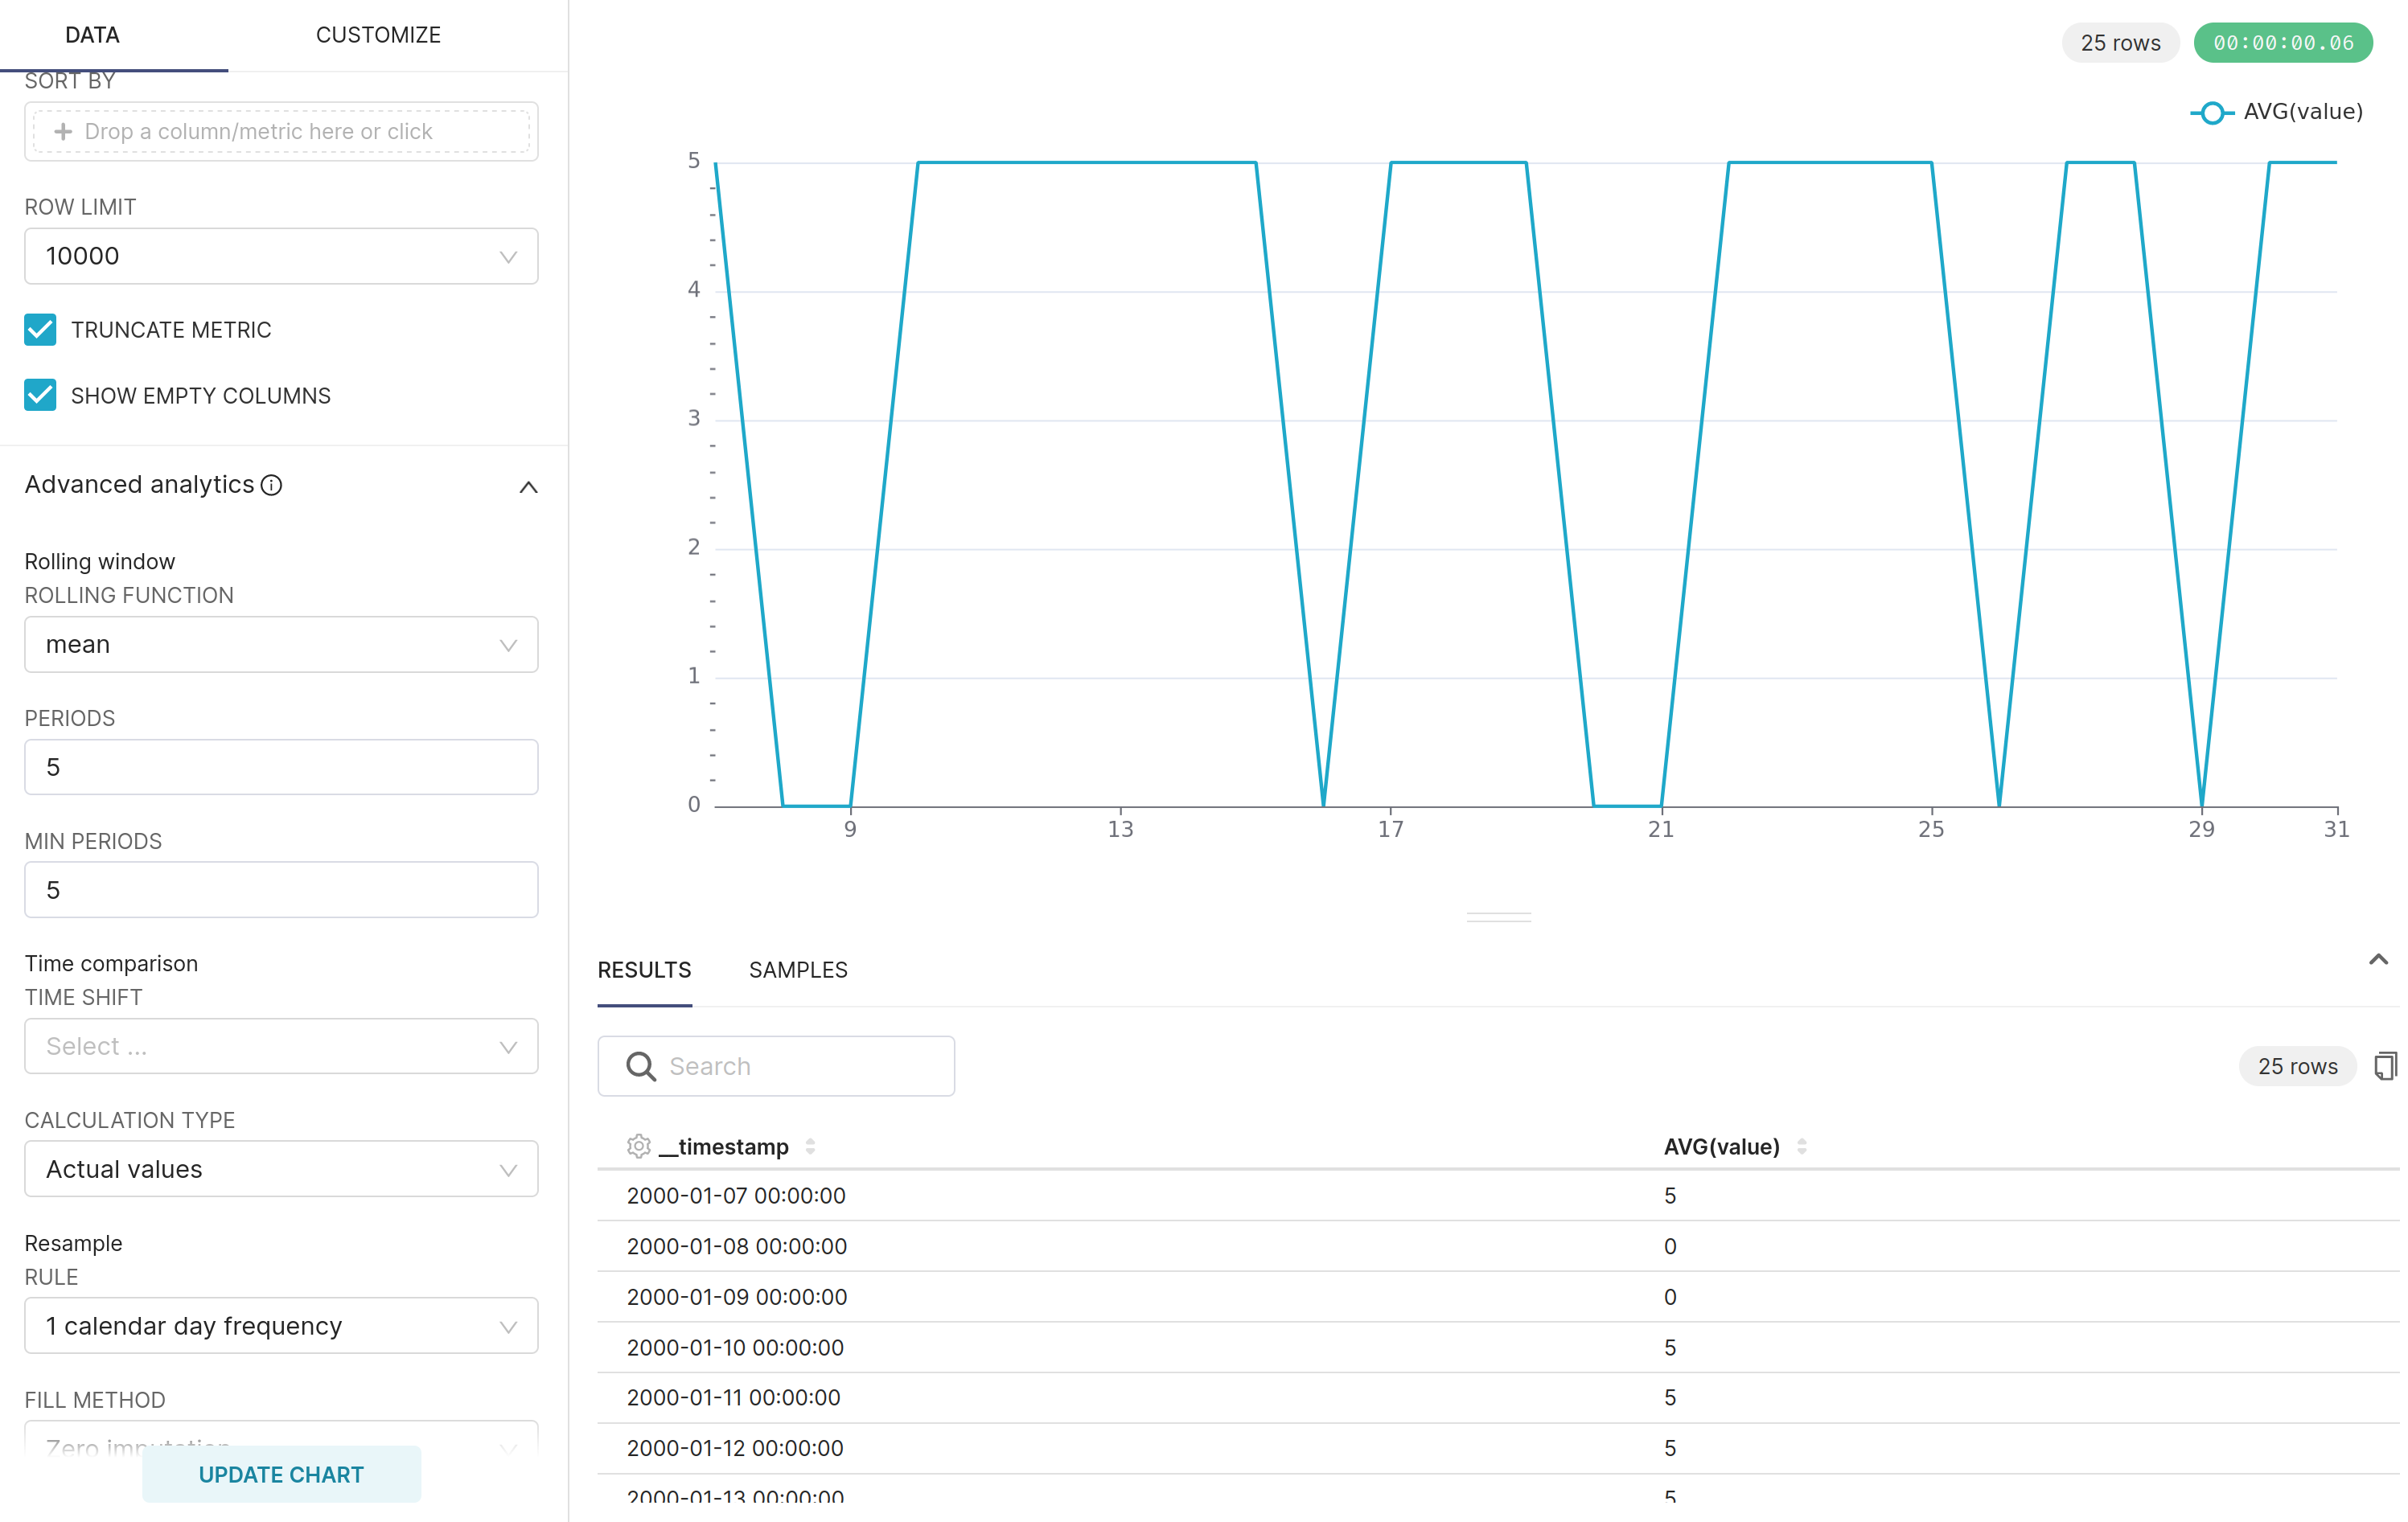Click the results Search input
The image size is (2408, 1522).
(777, 1067)
